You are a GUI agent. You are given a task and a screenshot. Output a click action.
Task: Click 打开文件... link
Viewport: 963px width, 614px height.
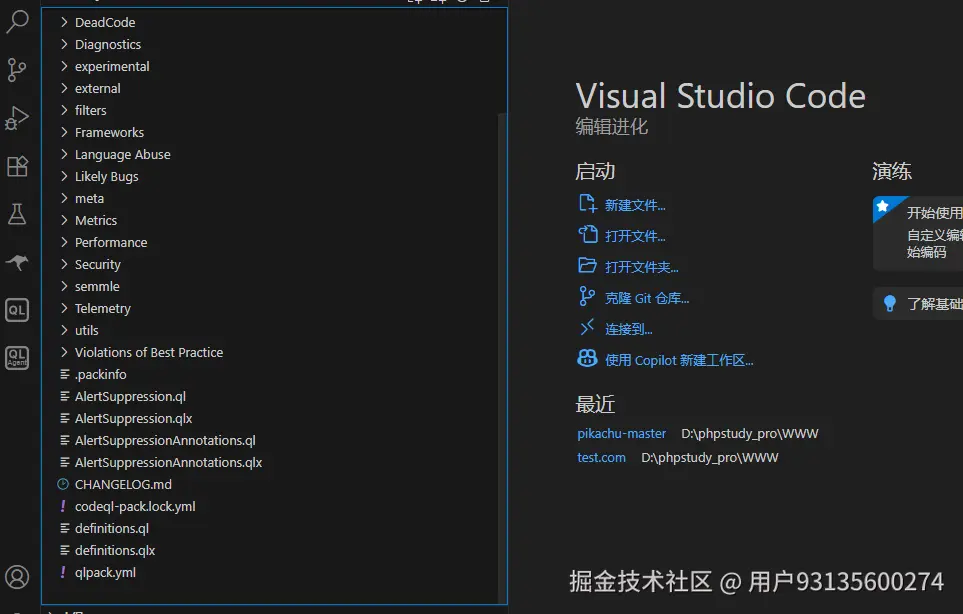point(635,236)
